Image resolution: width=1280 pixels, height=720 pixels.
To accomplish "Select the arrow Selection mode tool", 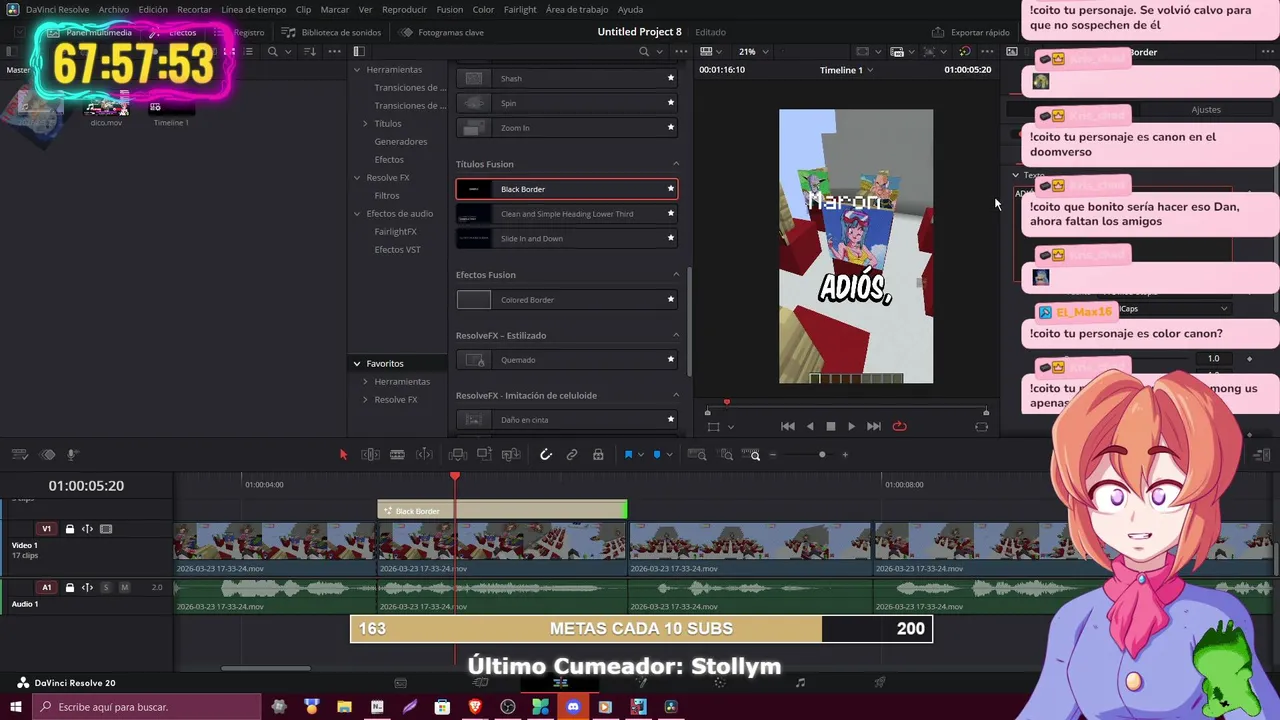I will point(343,455).
